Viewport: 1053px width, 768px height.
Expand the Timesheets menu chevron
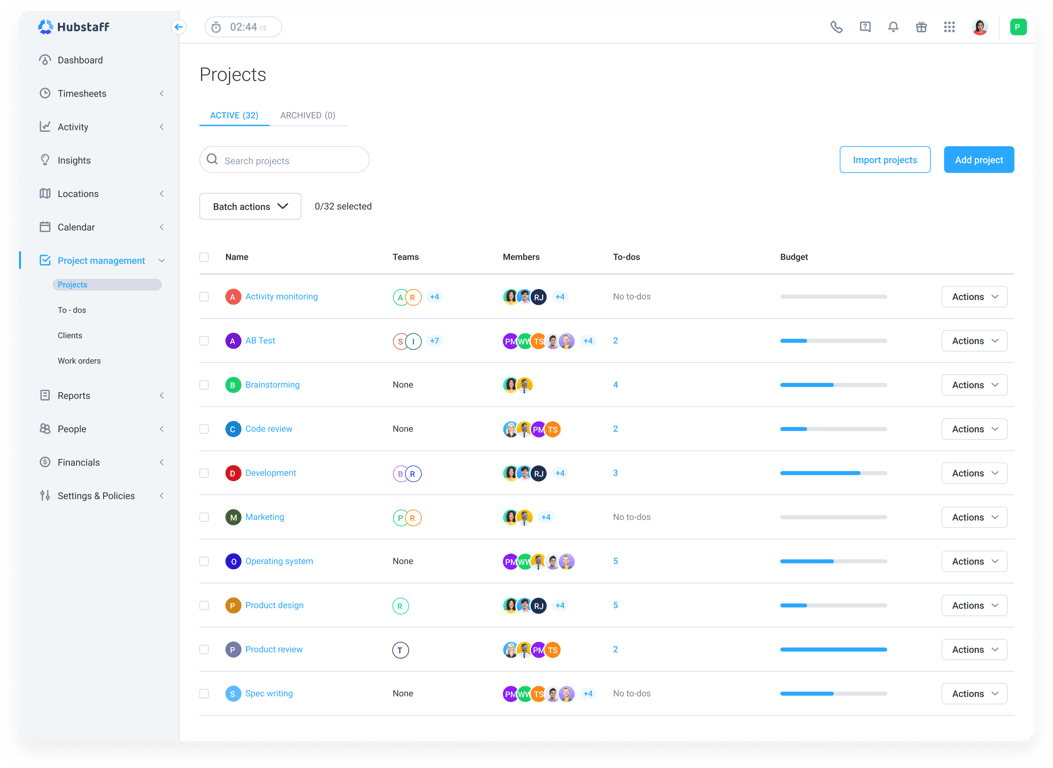click(162, 93)
